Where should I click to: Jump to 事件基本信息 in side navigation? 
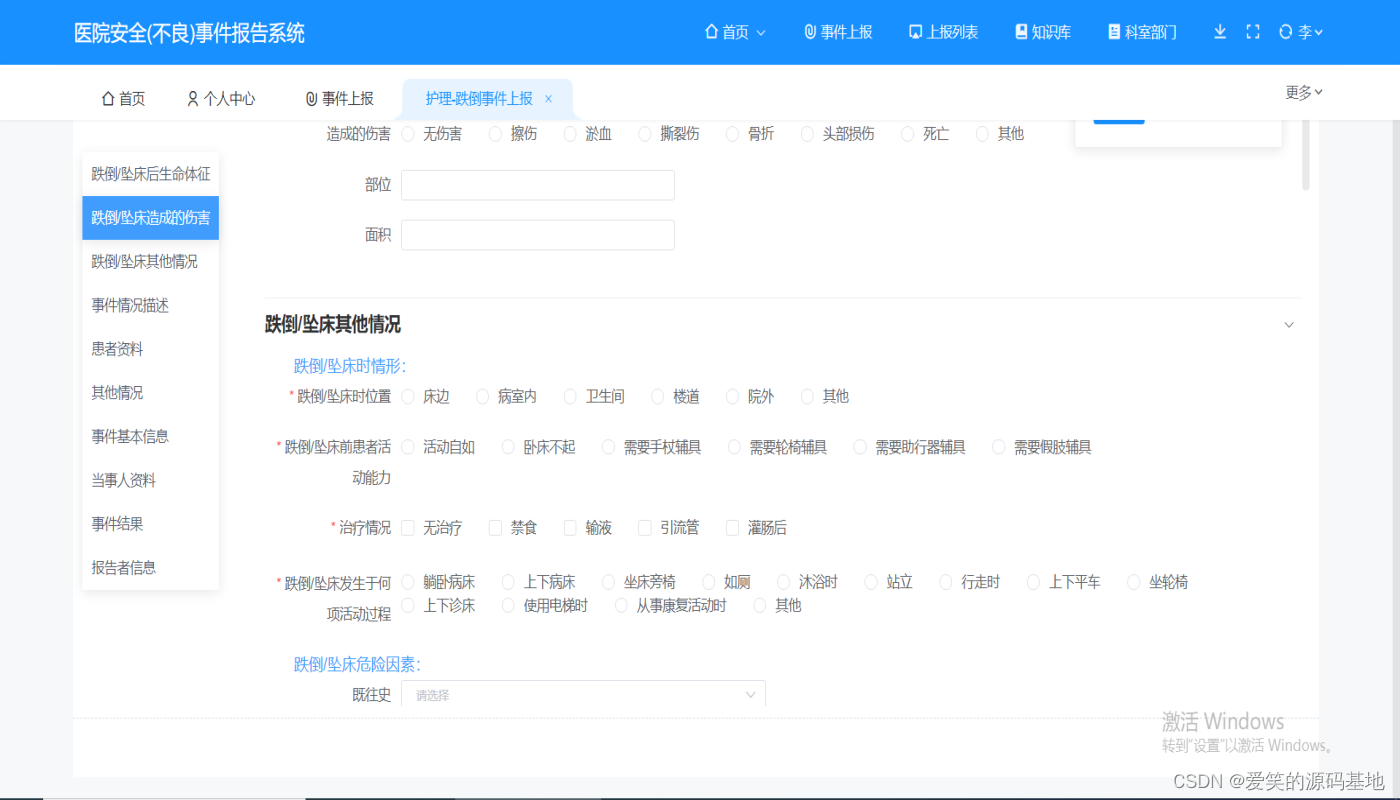[x=151, y=436]
